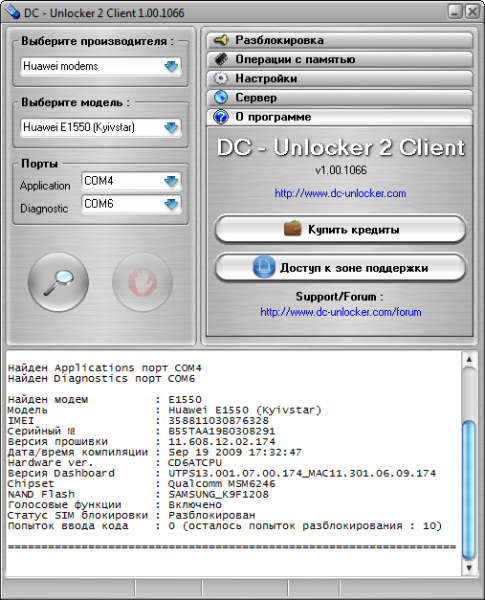
Task: Collapse the О программе section
Action: click(340, 117)
